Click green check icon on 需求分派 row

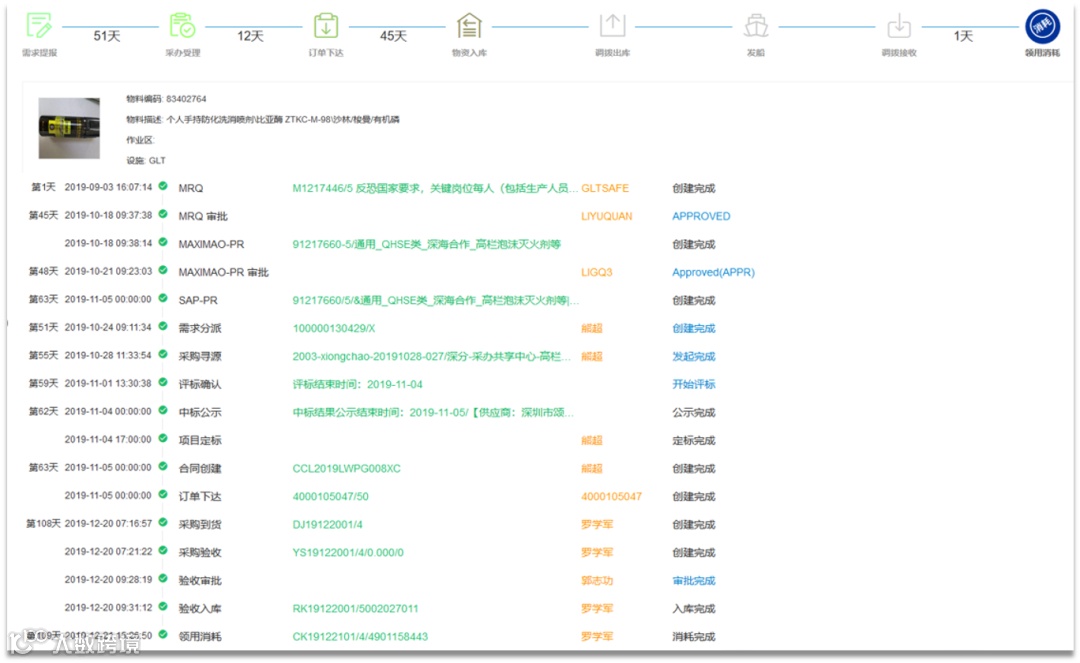[163, 326]
